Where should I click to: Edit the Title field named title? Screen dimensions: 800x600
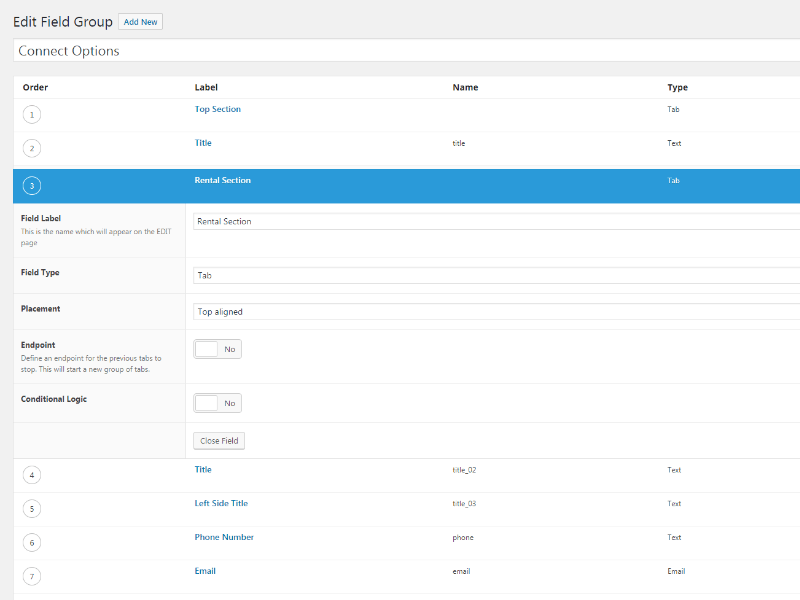202,142
